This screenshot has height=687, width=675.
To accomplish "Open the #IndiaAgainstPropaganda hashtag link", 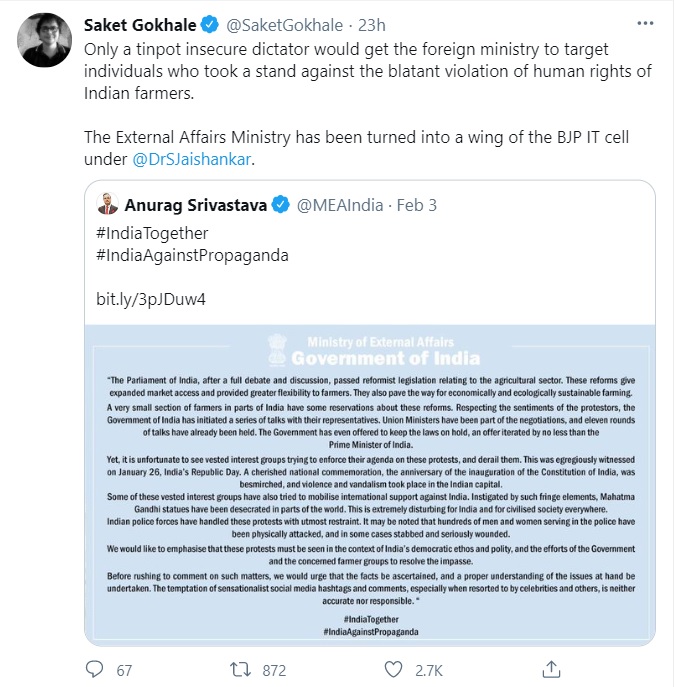I will click(192, 255).
